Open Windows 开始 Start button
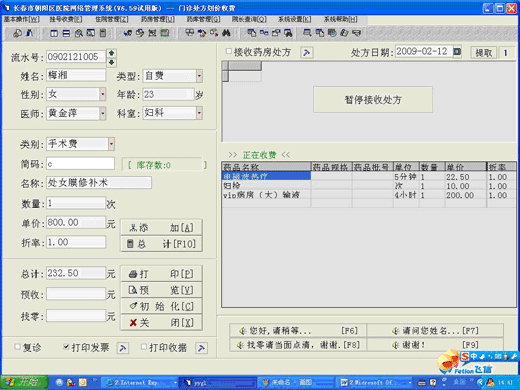 pyautogui.click(x=24, y=382)
